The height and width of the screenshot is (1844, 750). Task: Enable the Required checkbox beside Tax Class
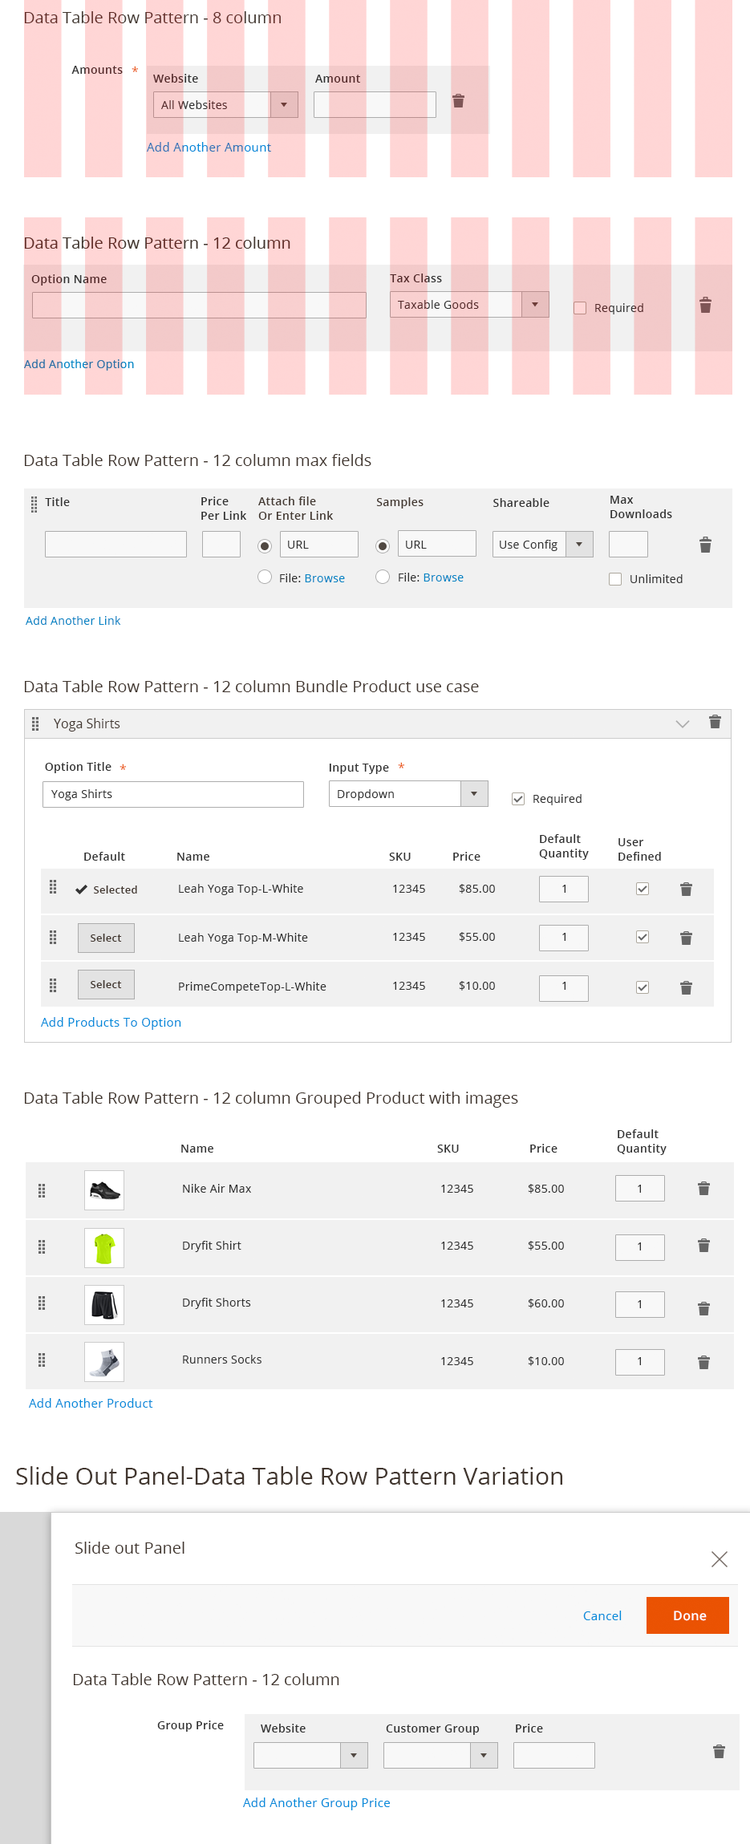click(580, 308)
